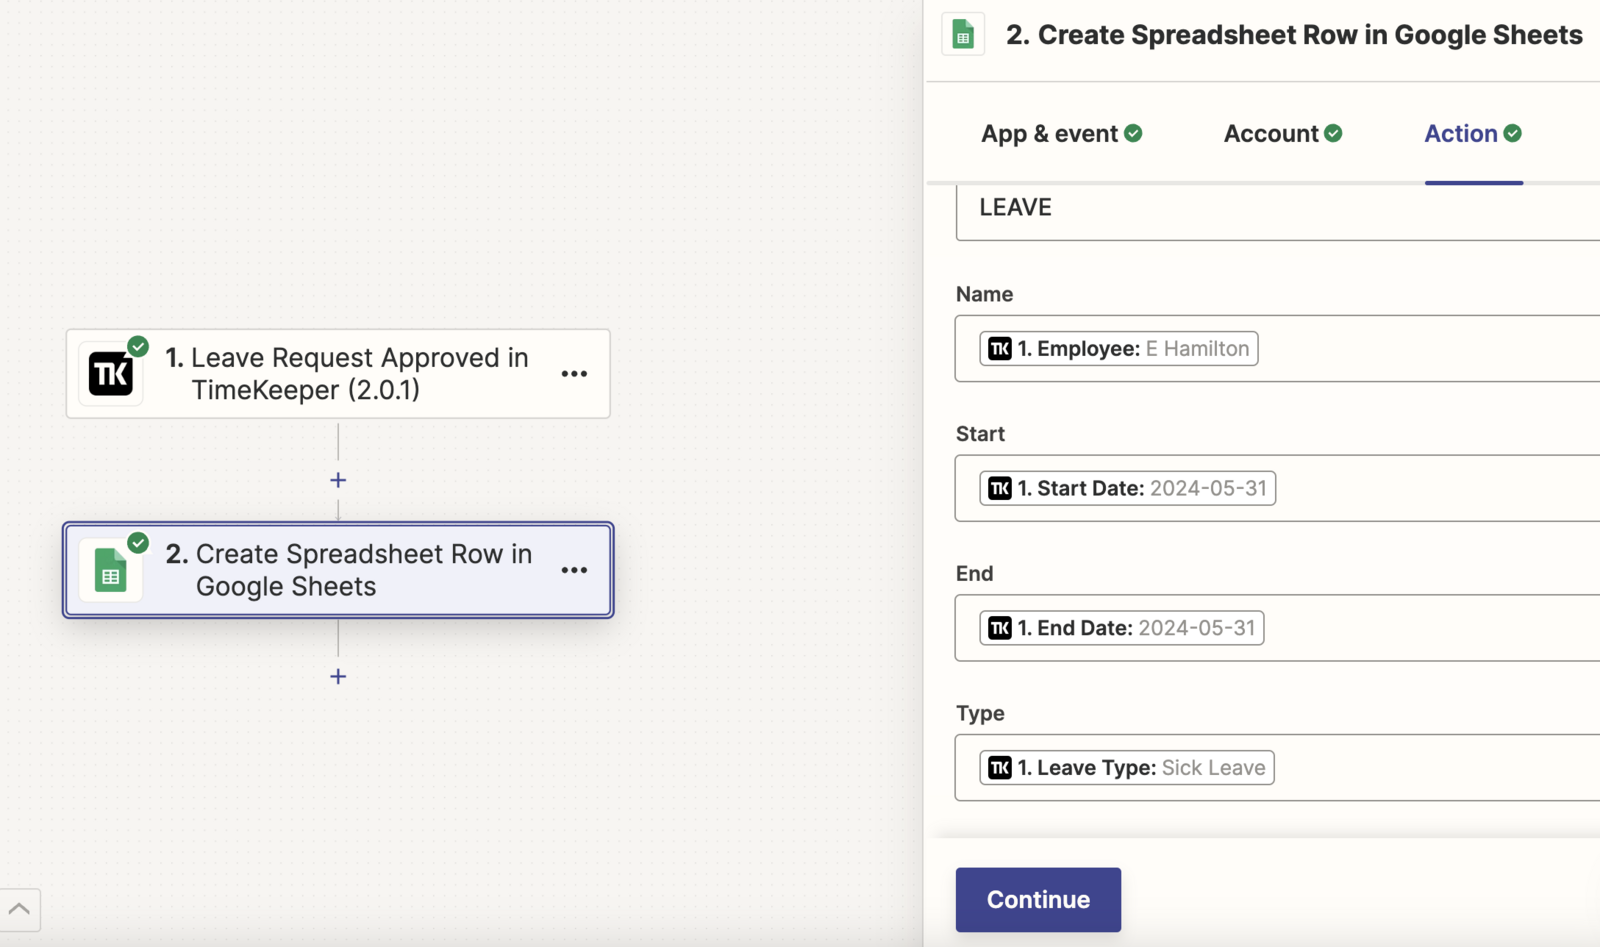Click the TimeKeeper icon in Employee pill
The image size is (1600, 947).
click(x=1000, y=348)
